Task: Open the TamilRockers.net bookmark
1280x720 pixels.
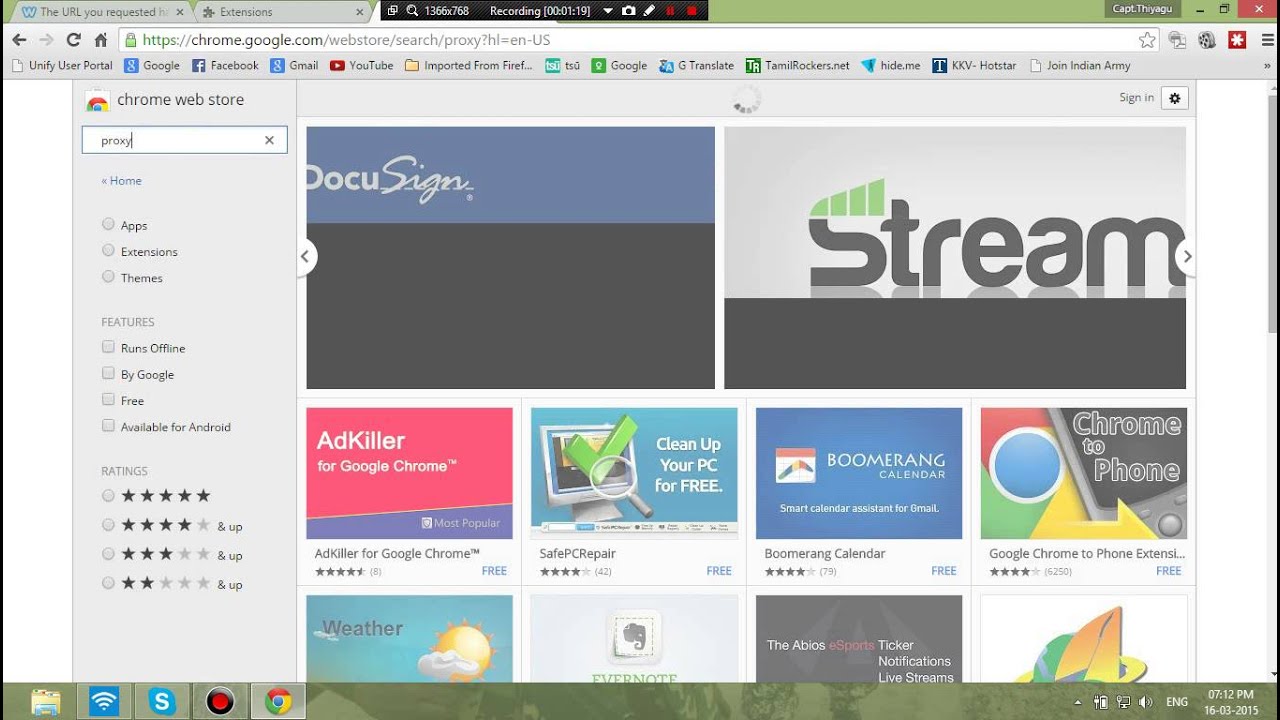Action: click(x=797, y=65)
